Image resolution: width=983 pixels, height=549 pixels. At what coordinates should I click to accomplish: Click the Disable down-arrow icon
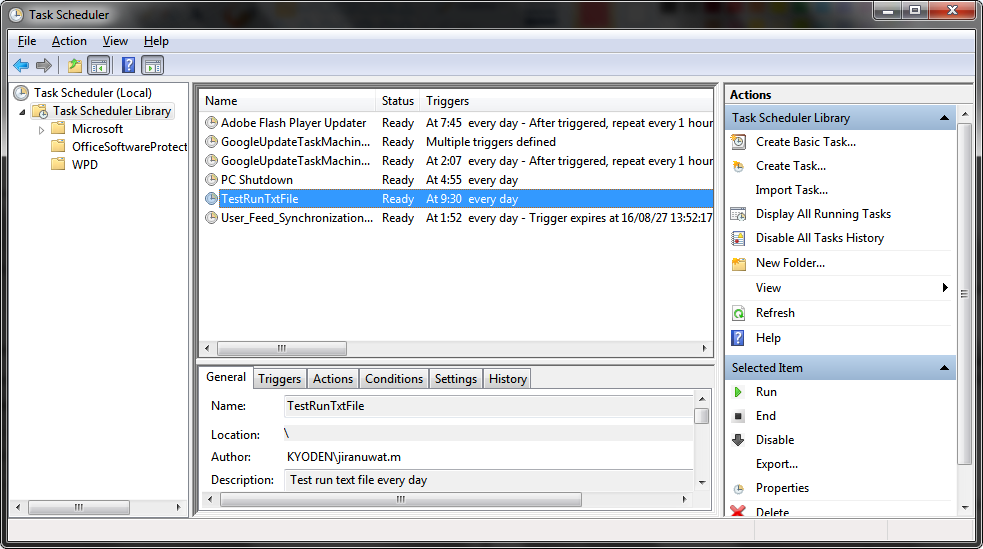739,440
